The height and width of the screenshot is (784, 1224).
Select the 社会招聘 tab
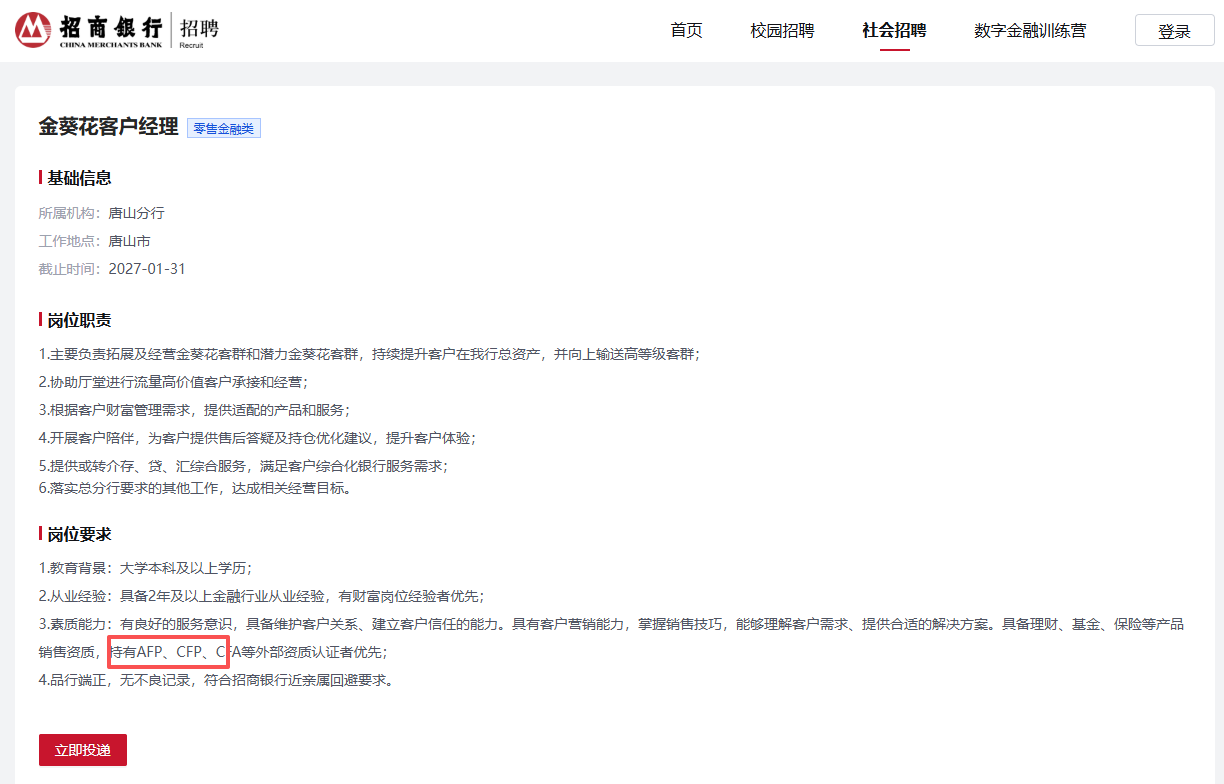point(894,31)
